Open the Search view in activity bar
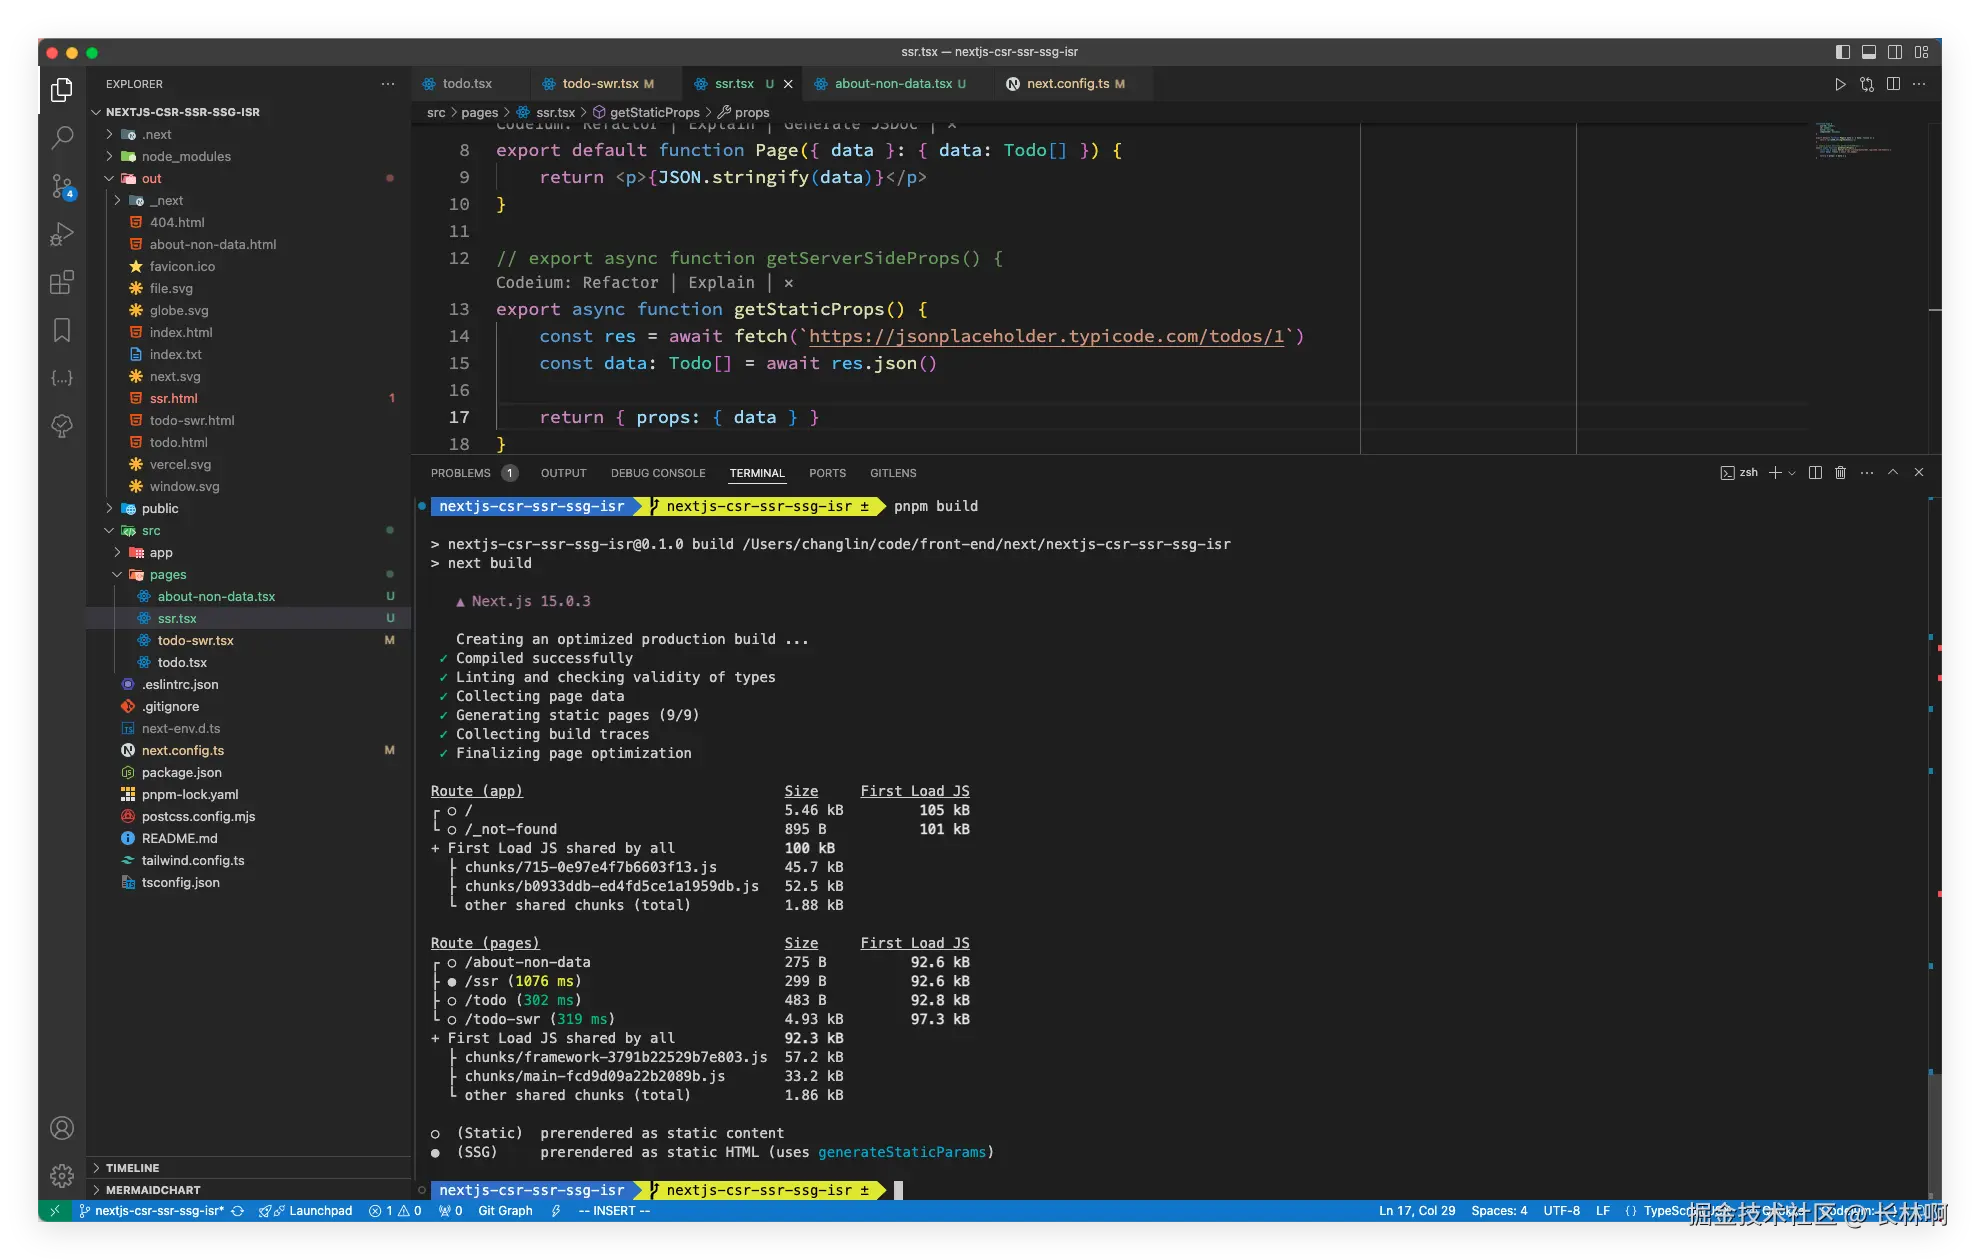1980x1260 pixels. tap(62, 137)
